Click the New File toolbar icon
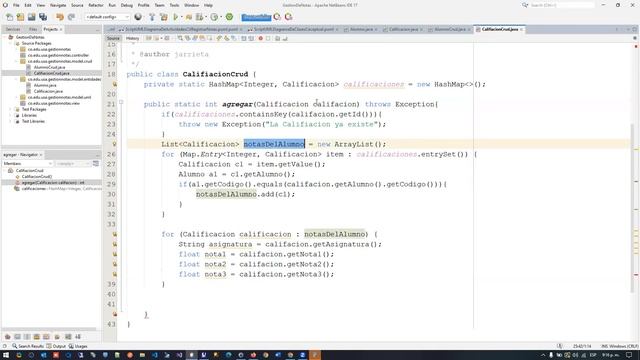 (x=9, y=17)
